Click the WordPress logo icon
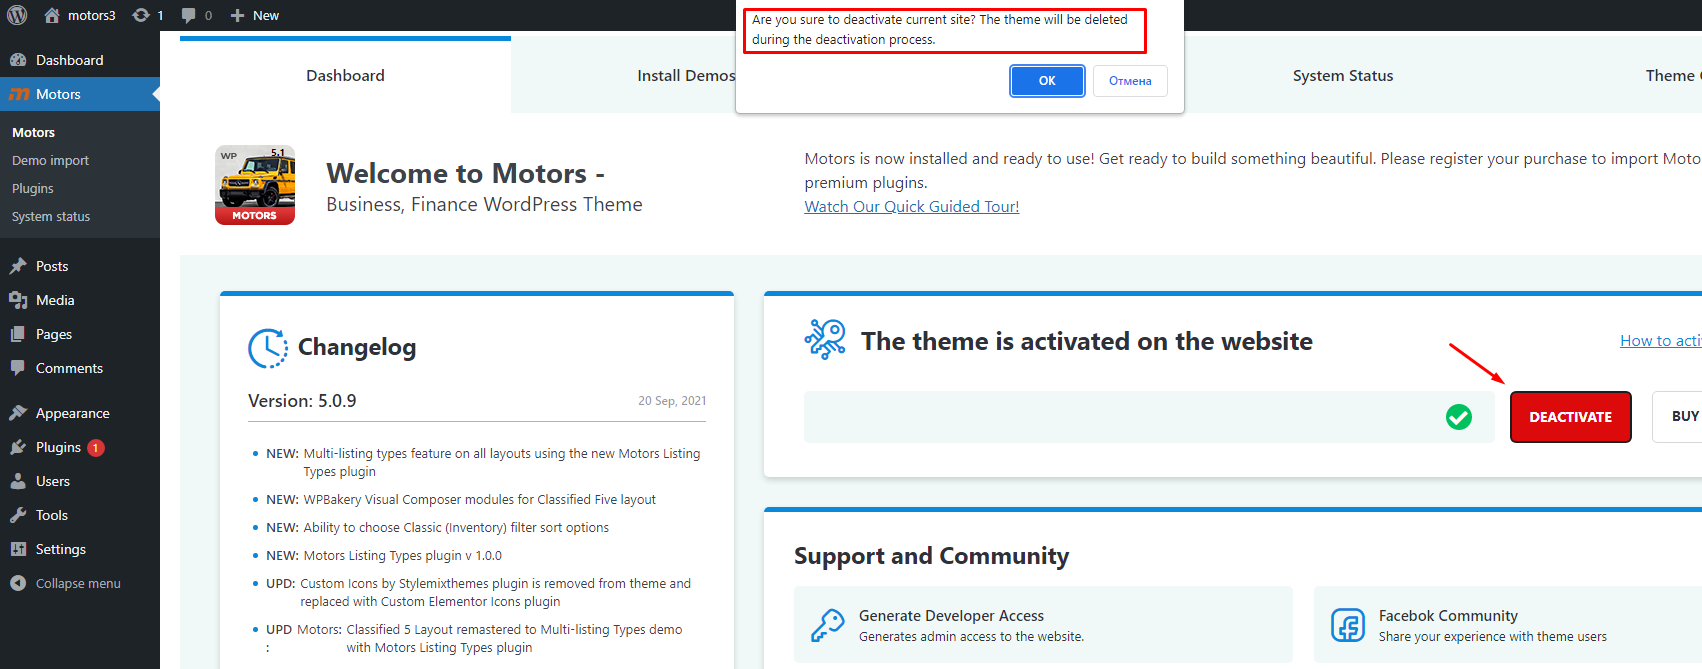This screenshot has height=669, width=1702. pyautogui.click(x=14, y=15)
